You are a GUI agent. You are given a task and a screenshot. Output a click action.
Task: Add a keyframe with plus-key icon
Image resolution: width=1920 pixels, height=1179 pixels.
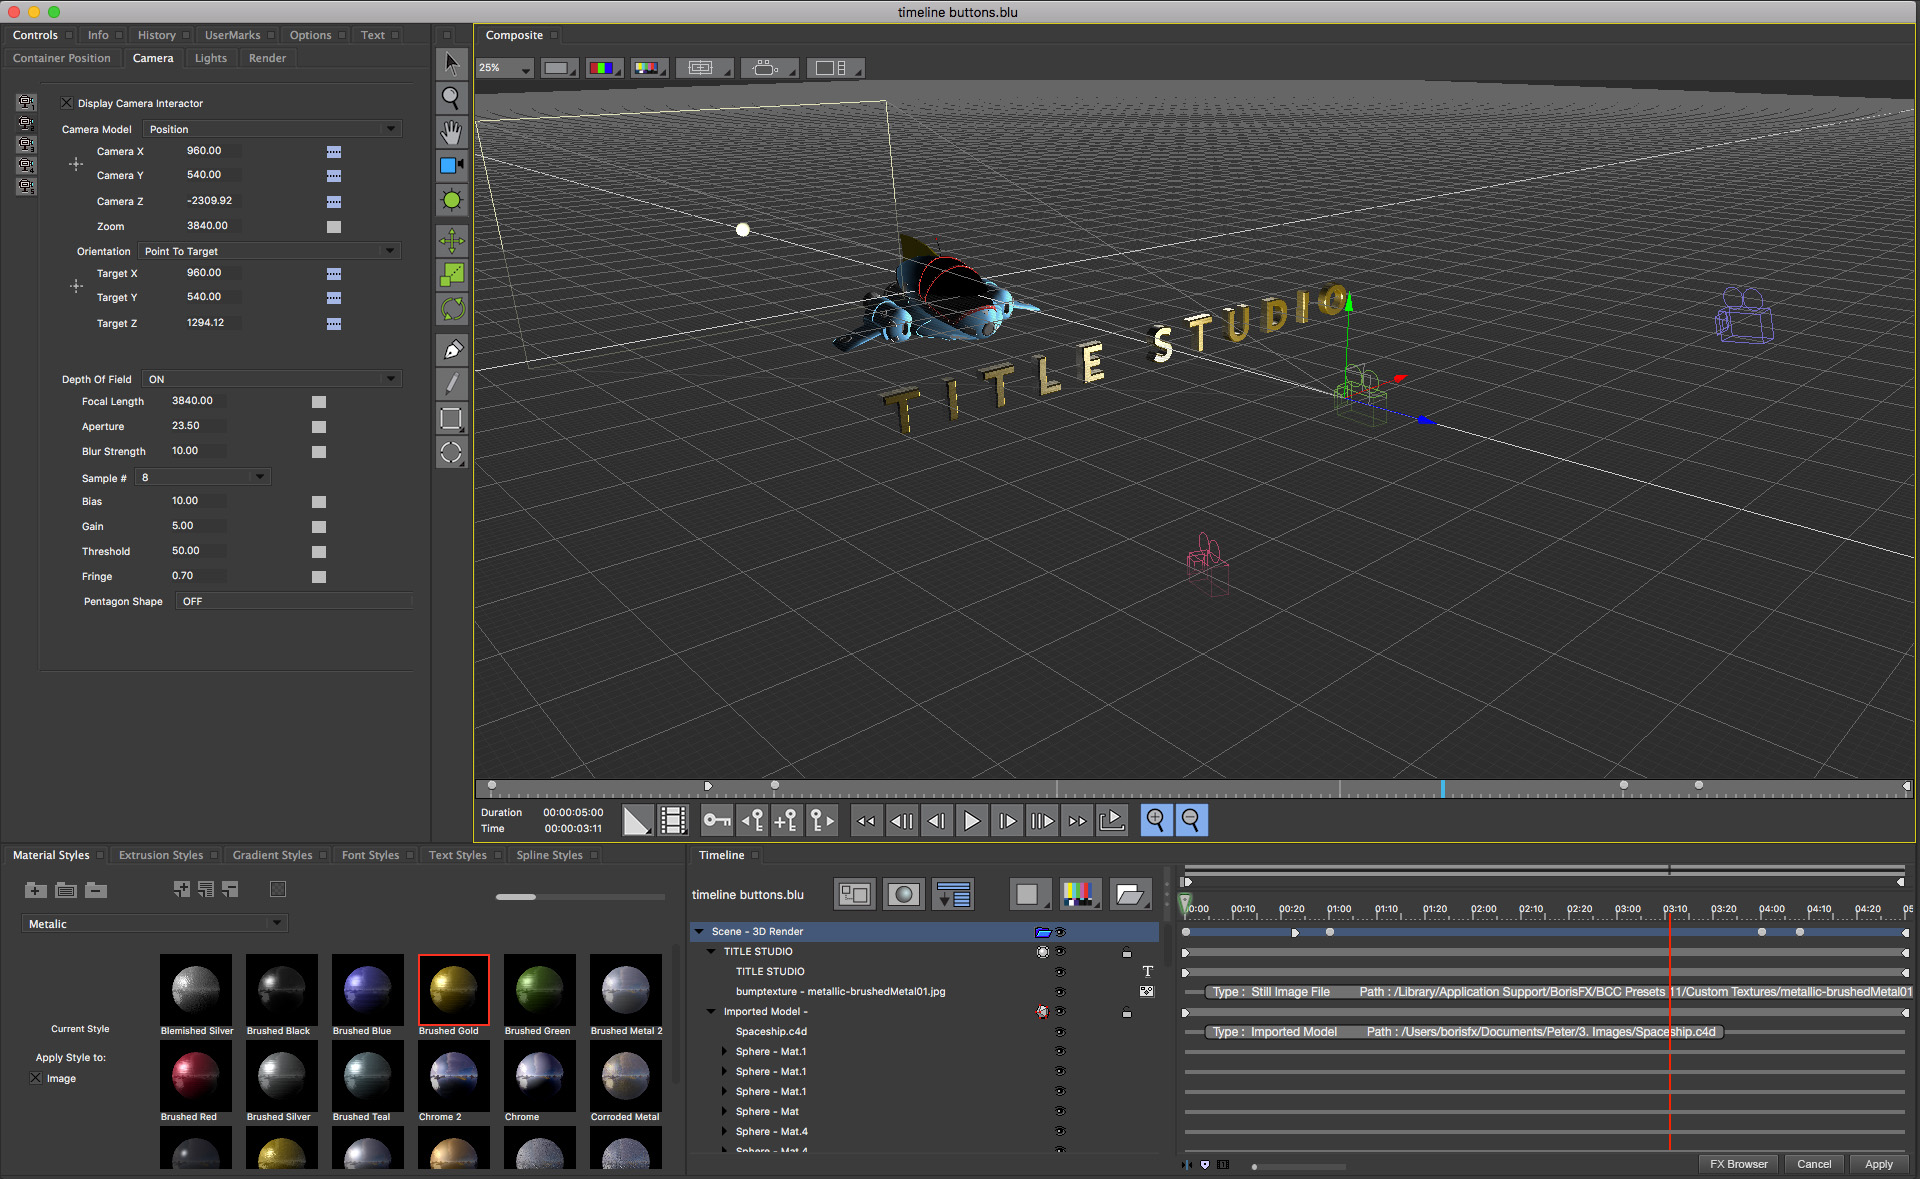tap(785, 821)
